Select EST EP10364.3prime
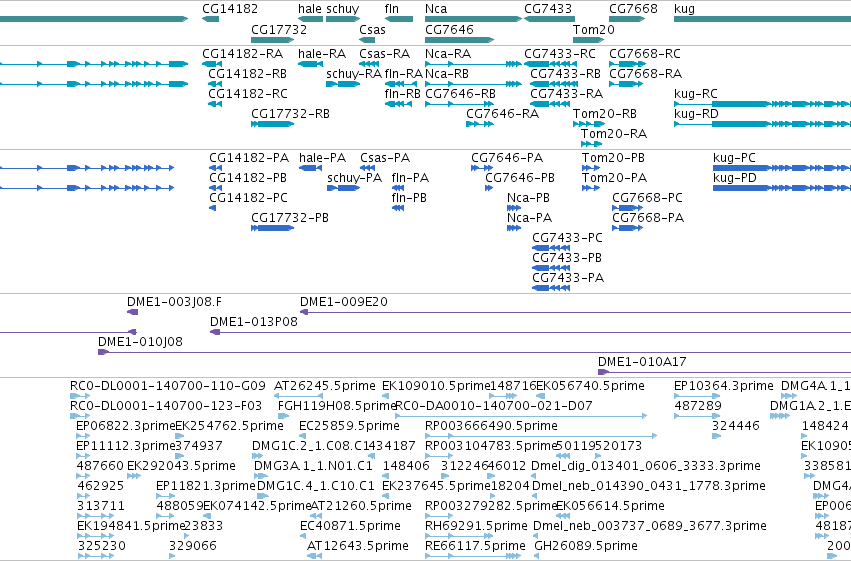The width and height of the screenshot is (851, 561). [723, 386]
